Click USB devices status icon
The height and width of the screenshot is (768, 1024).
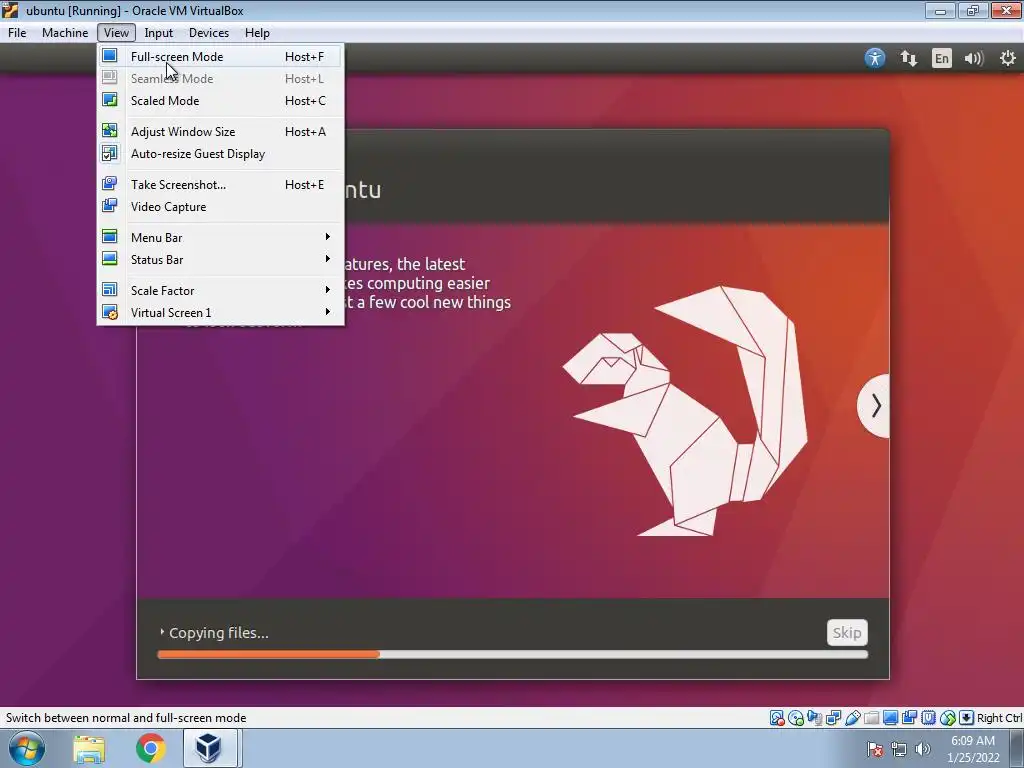pos(852,718)
